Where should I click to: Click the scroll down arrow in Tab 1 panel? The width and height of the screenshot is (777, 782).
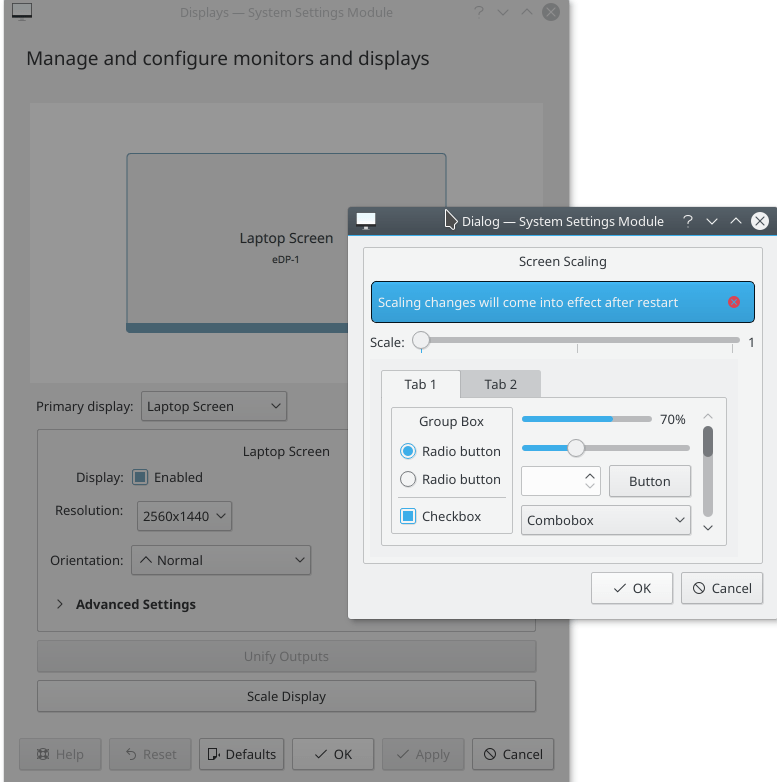pyautogui.click(x=708, y=528)
